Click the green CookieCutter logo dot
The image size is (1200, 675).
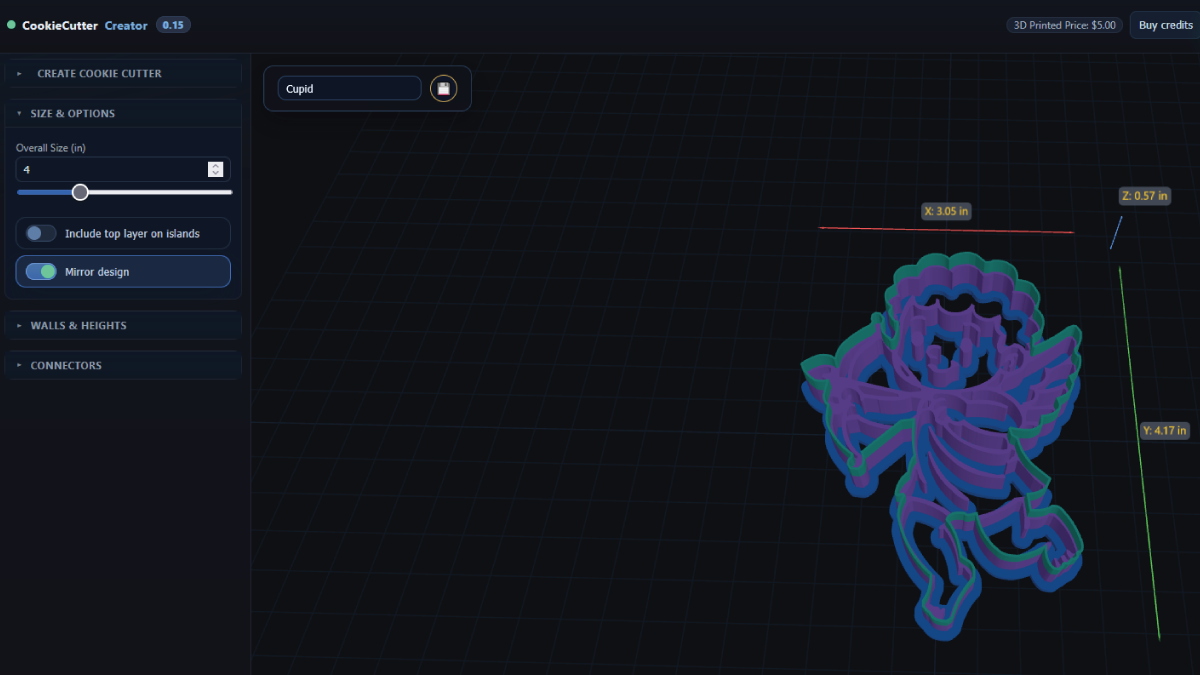click(11, 25)
